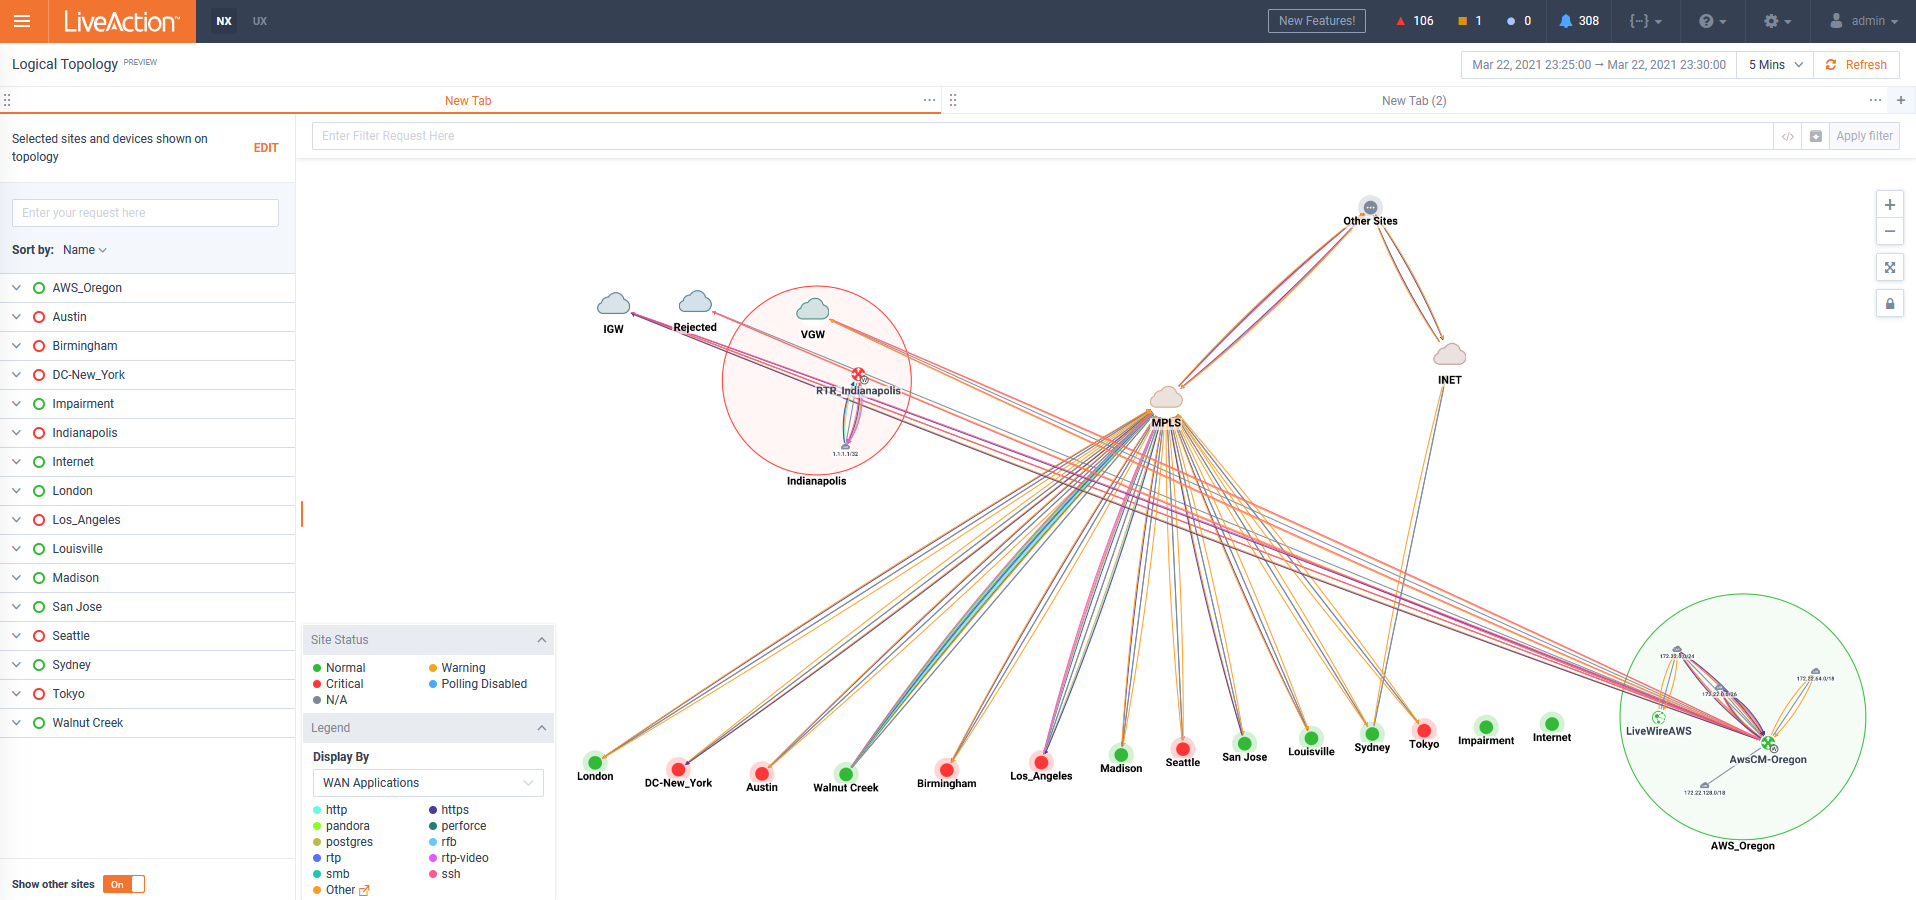Zoom out on the topology map
Image resolution: width=1916 pixels, height=900 pixels.
[x=1889, y=232]
